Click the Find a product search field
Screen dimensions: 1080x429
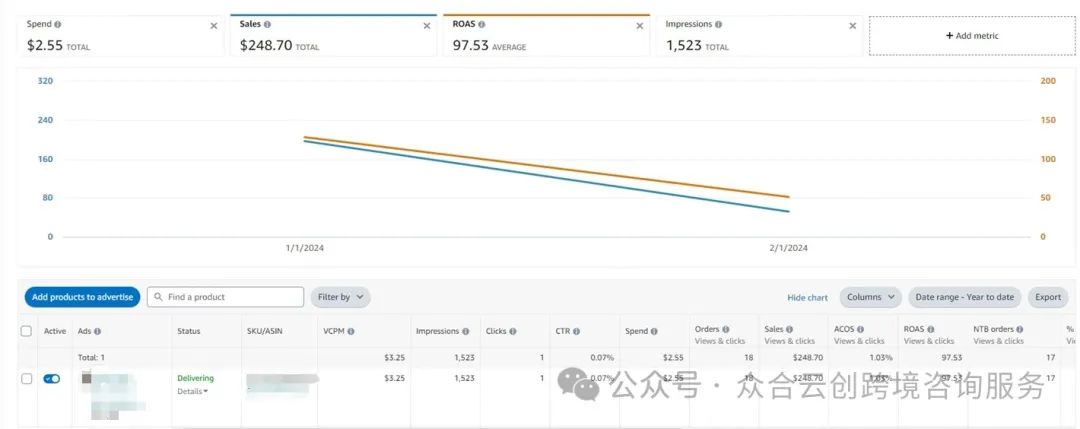[232, 297]
